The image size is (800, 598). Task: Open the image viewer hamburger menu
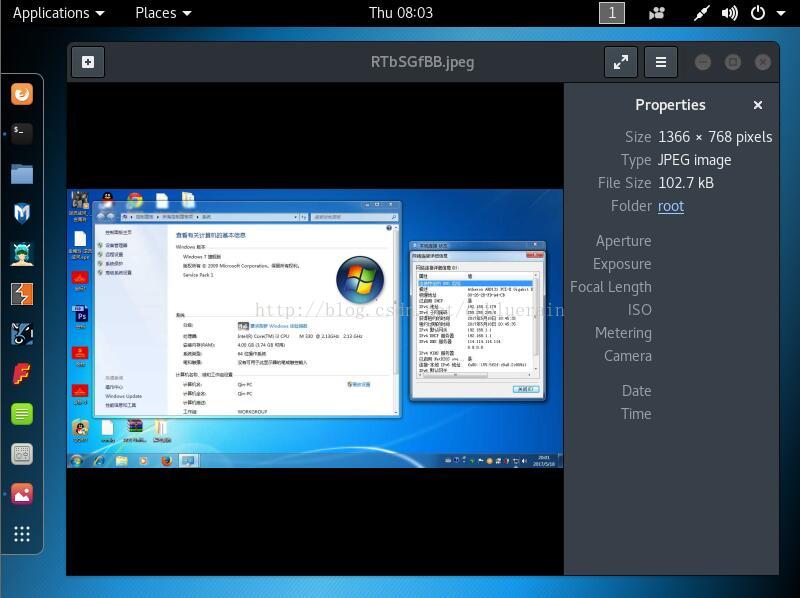(661, 62)
